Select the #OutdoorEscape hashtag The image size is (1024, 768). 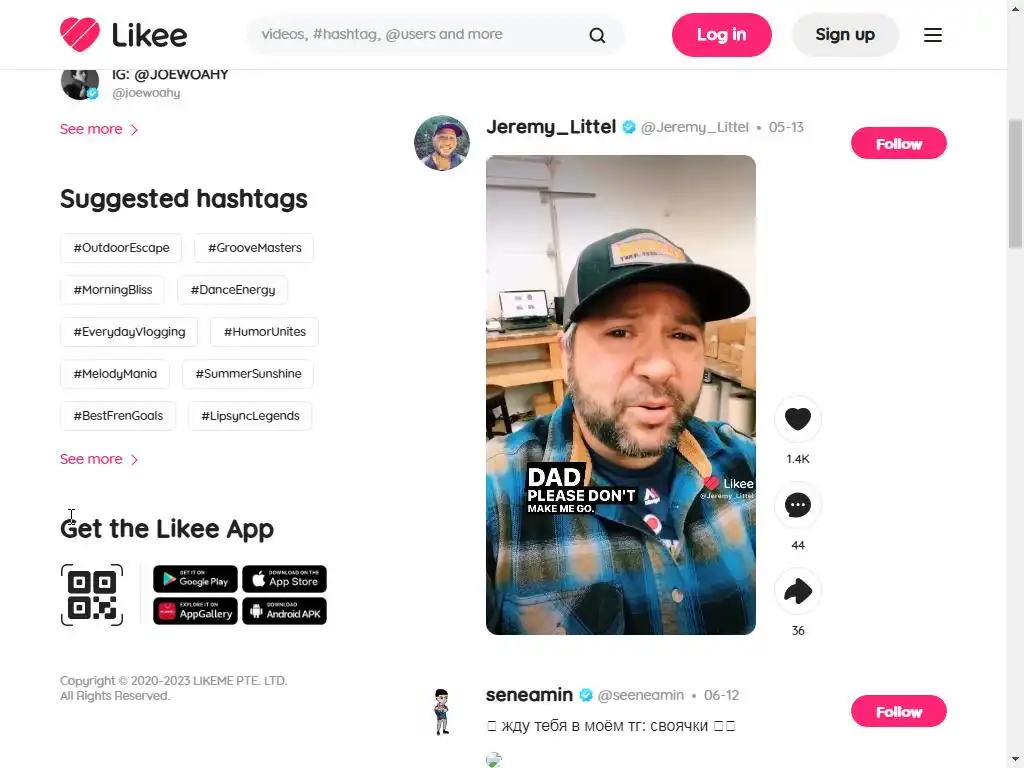pyautogui.click(x=121, y=248)
